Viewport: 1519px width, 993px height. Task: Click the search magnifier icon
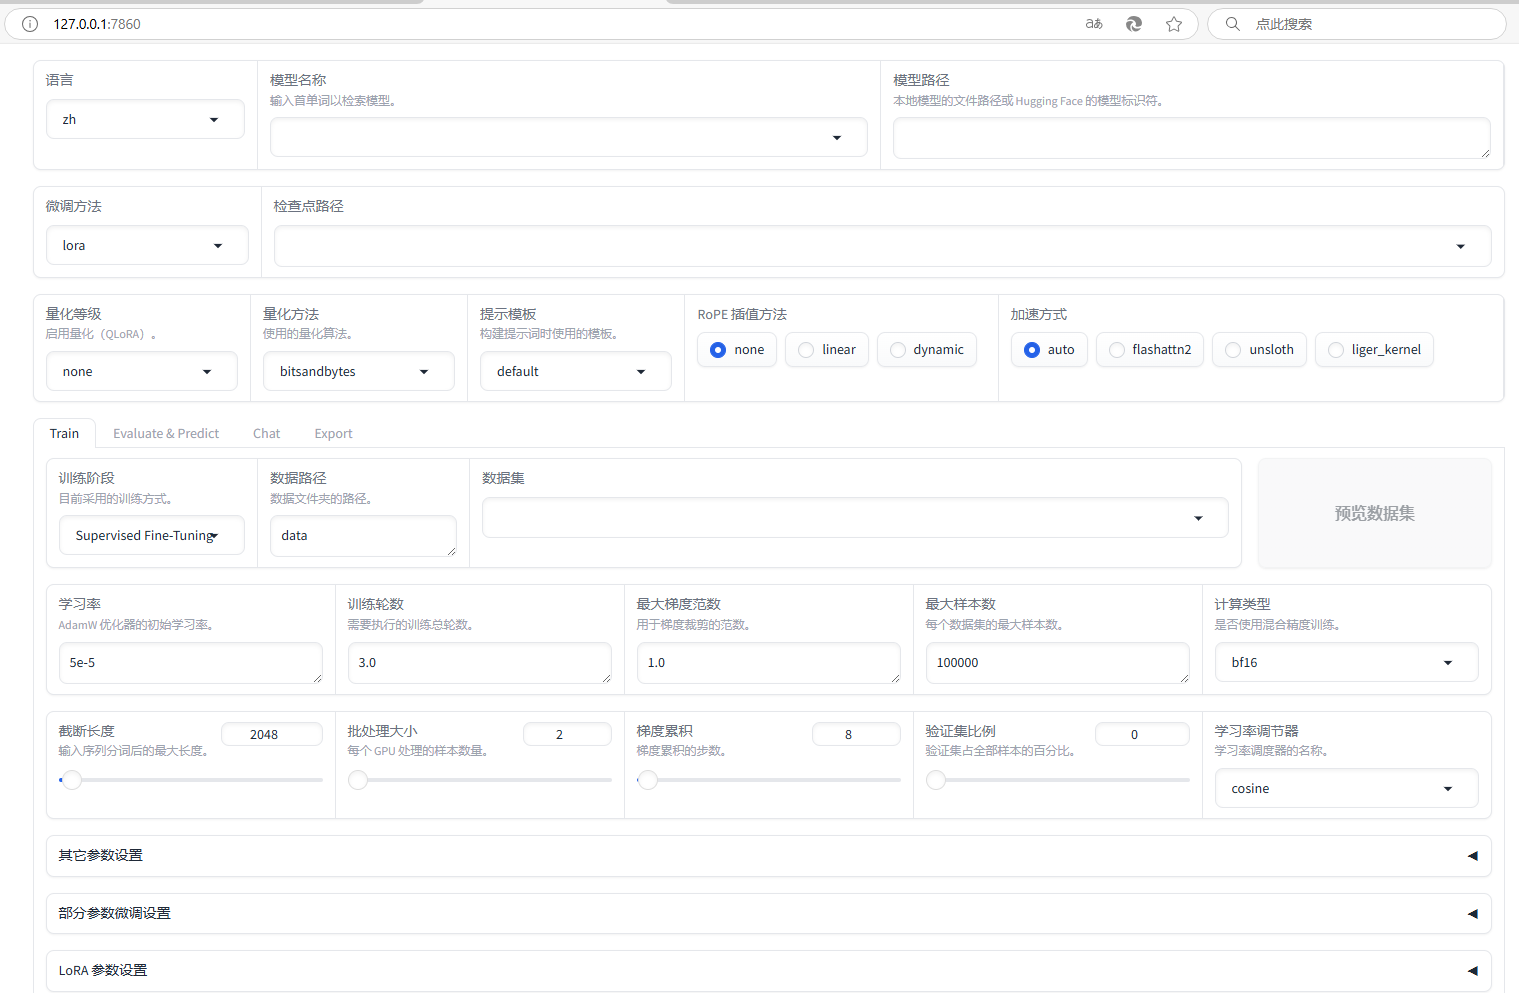(1233, 24)
